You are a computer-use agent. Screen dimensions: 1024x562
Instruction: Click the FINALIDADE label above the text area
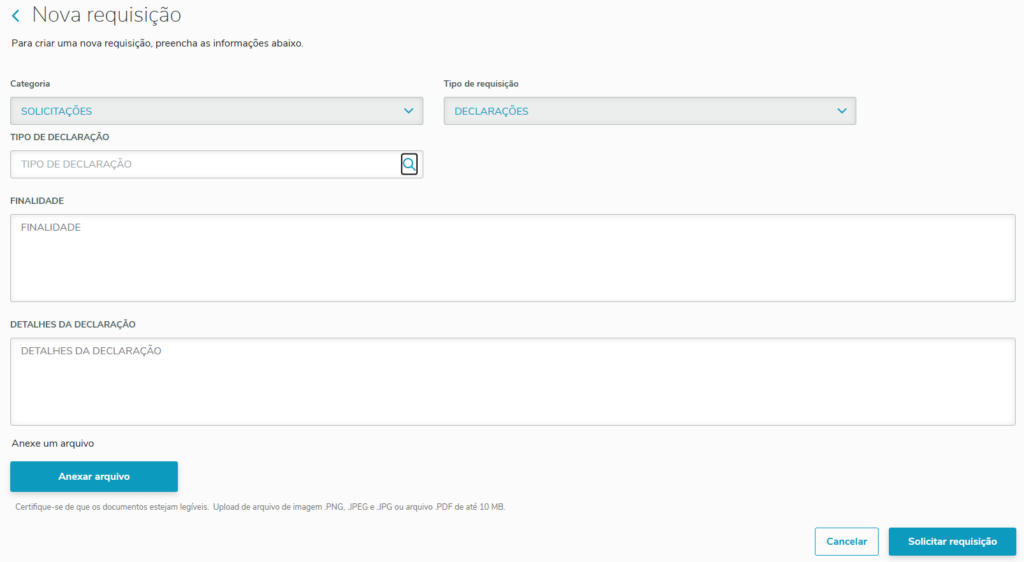point(37,201)
